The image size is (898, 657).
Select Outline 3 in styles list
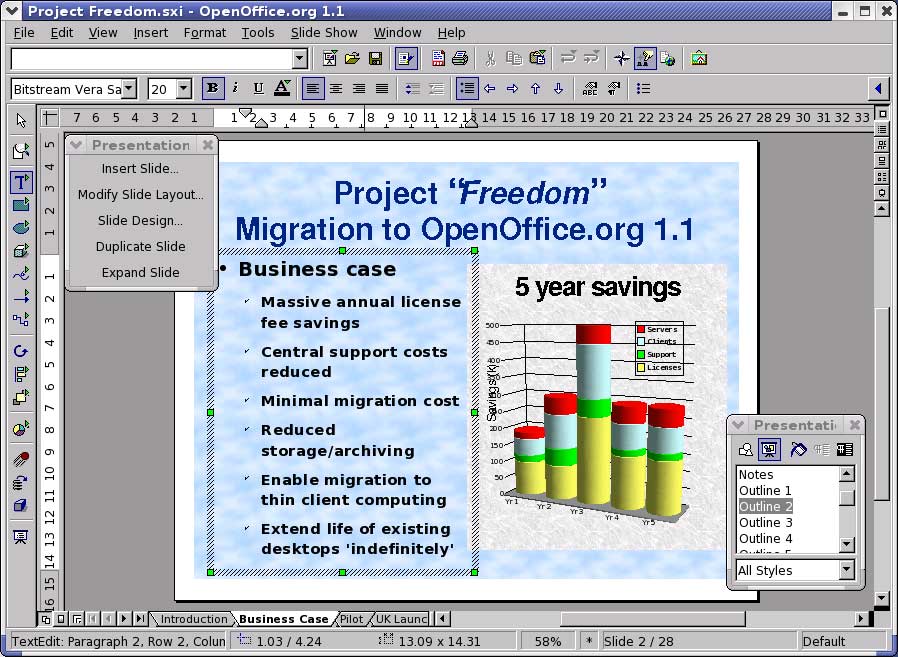(x=766, y=522)
